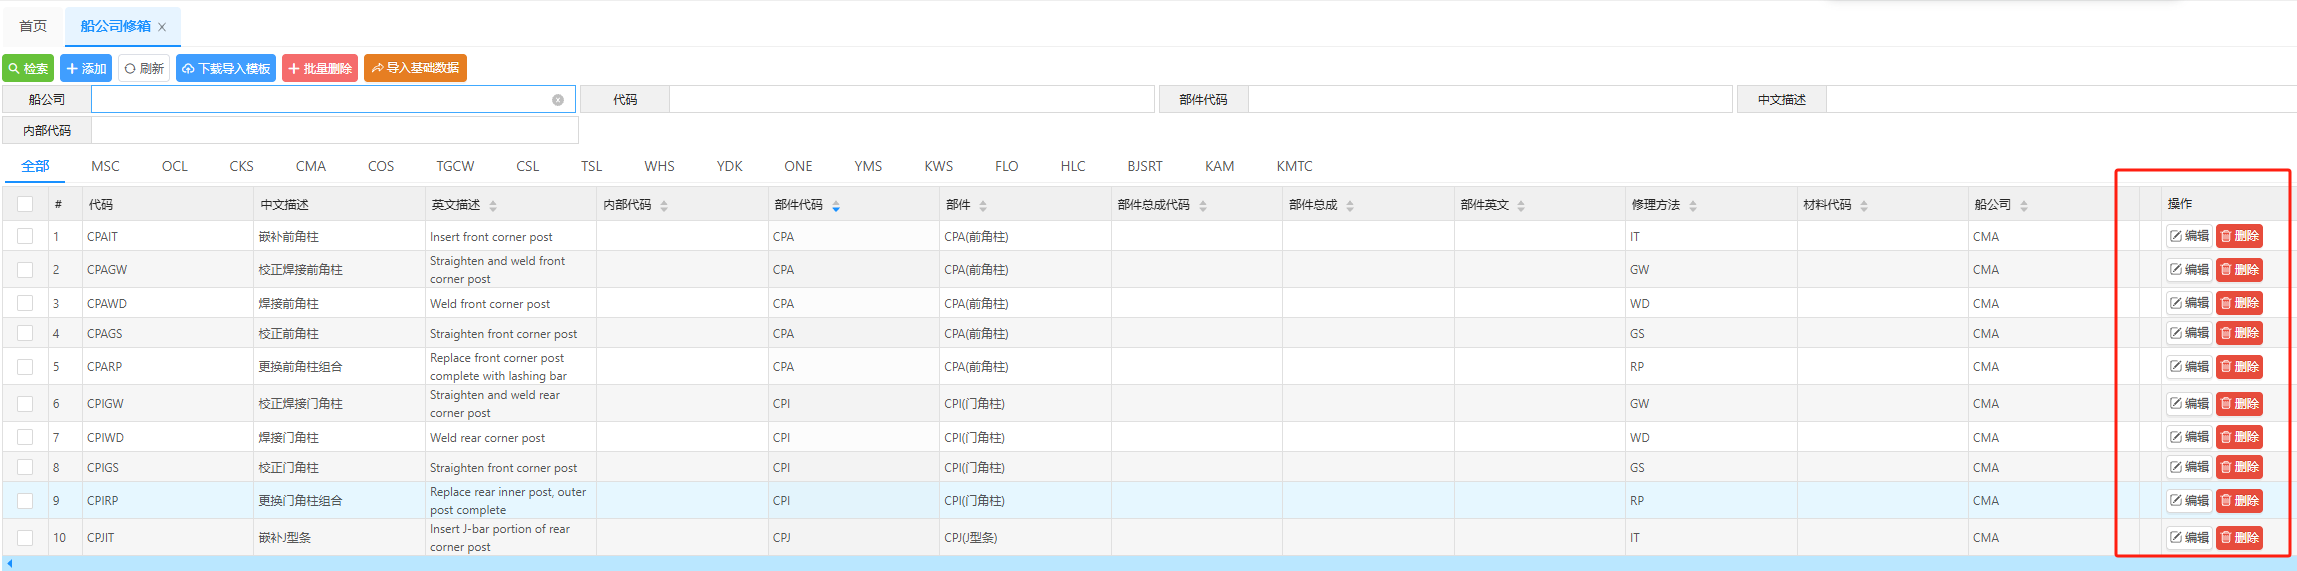Toggle the select-all checkbox in table header
Image resolution: width=2297 pixels, height=571 pixels.
click(x=25, y=204)
